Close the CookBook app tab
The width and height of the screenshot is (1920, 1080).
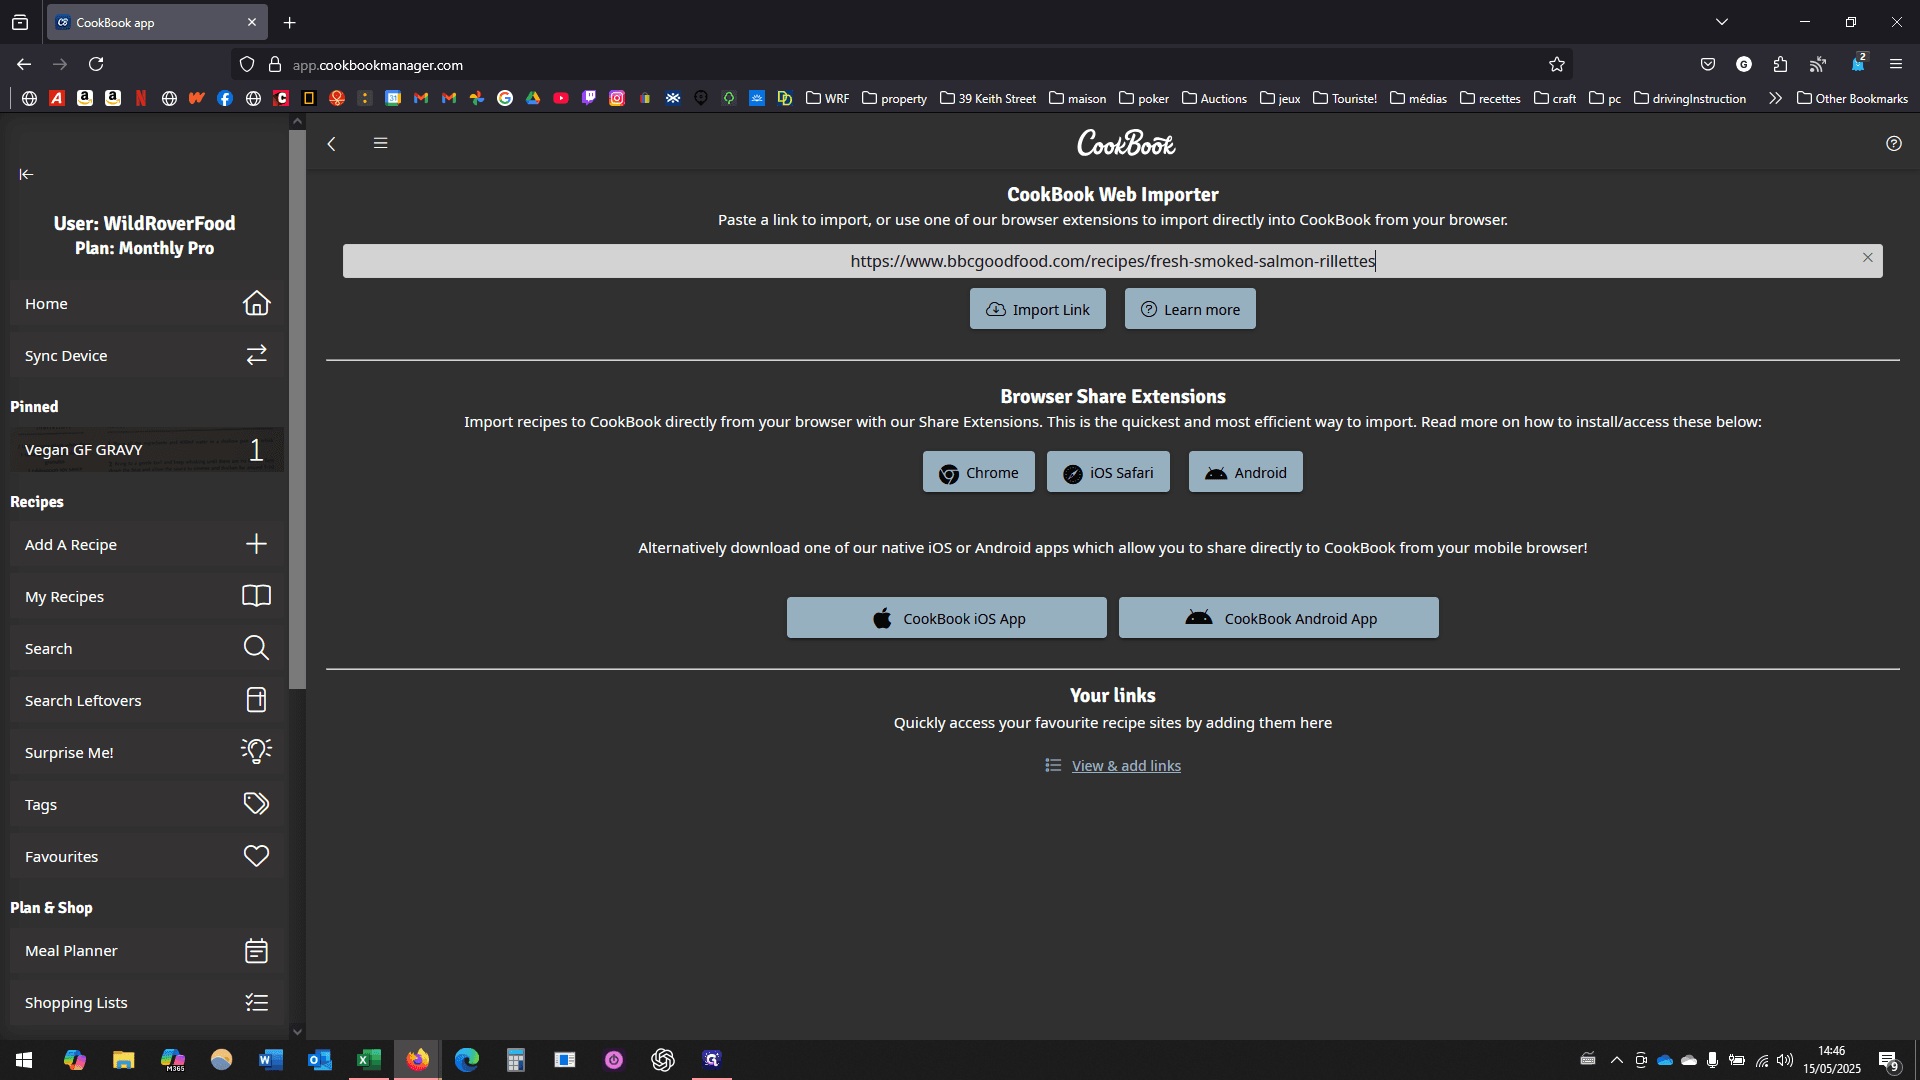252,22
